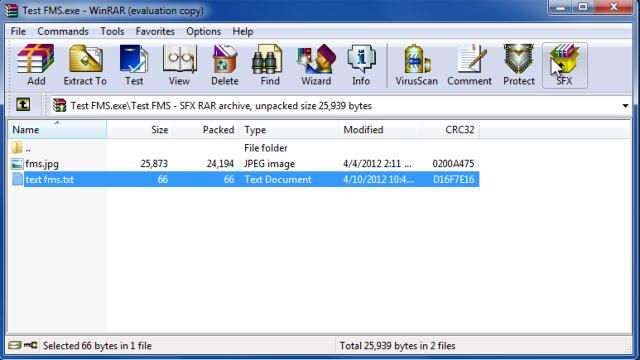
Task: Minimize the WinRAR window
Action: pos(560,7)
